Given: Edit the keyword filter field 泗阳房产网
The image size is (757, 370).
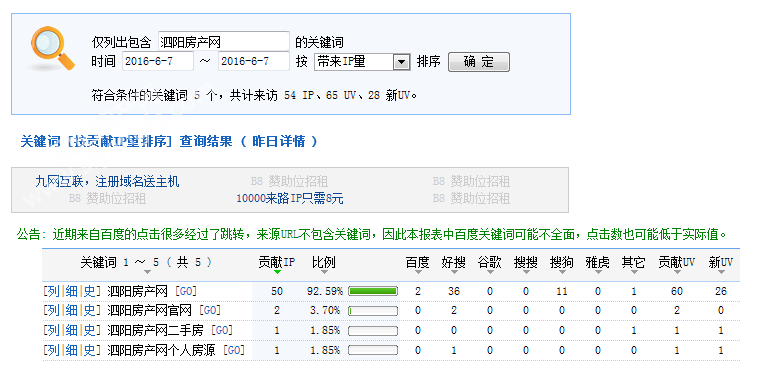Looking at the screenshot, I should 224,43.
